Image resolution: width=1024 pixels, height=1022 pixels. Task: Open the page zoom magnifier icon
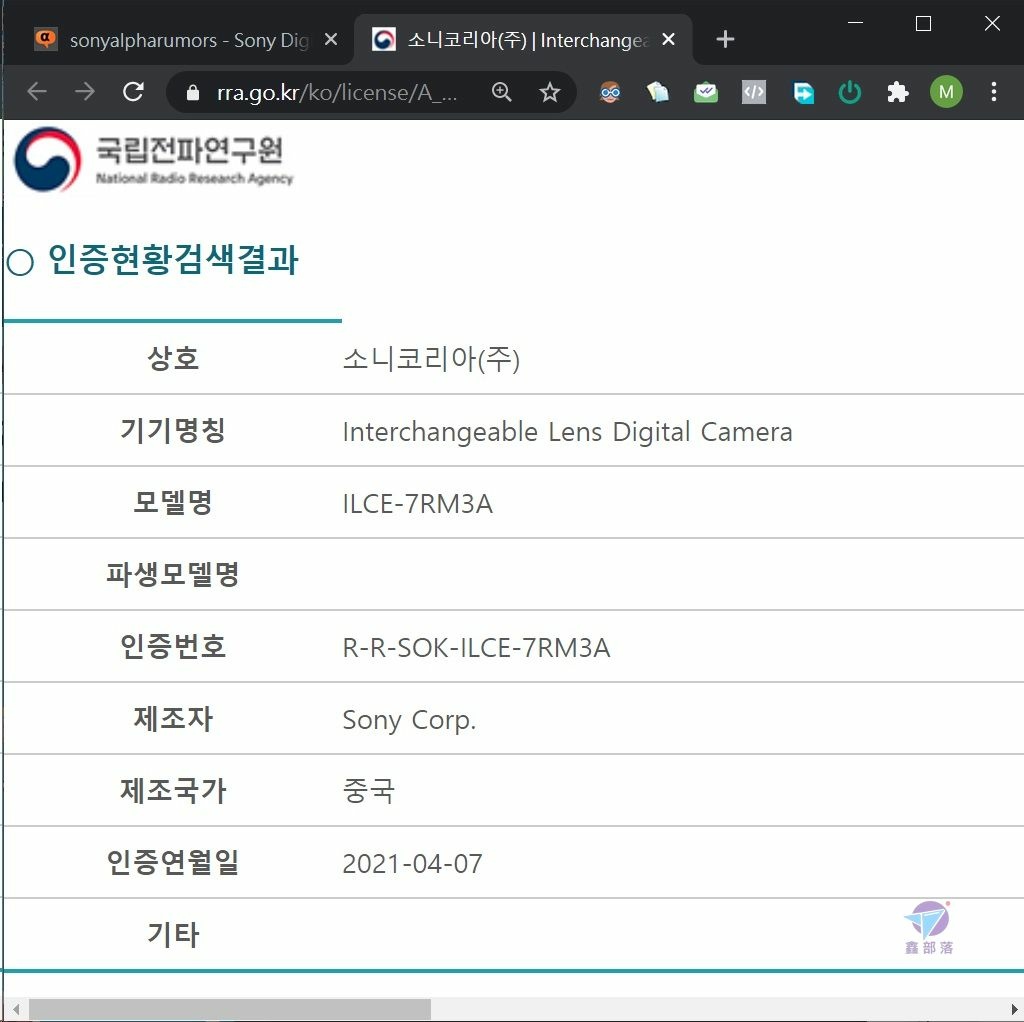[x=501, y=92]
